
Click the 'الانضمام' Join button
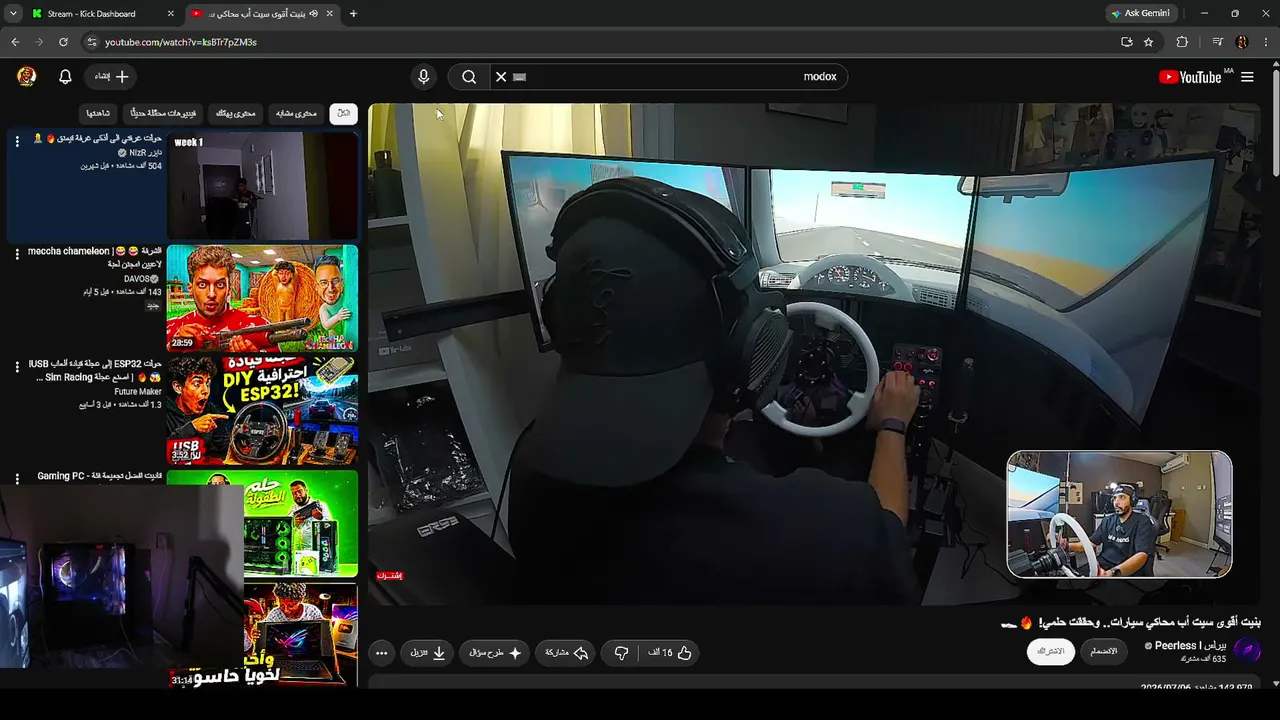point(1104,651)
